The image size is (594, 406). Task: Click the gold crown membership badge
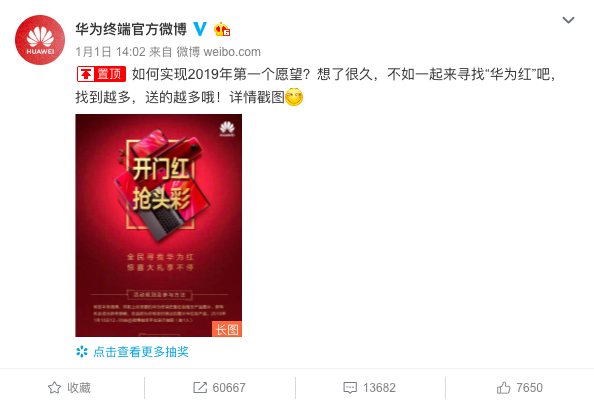222,29
